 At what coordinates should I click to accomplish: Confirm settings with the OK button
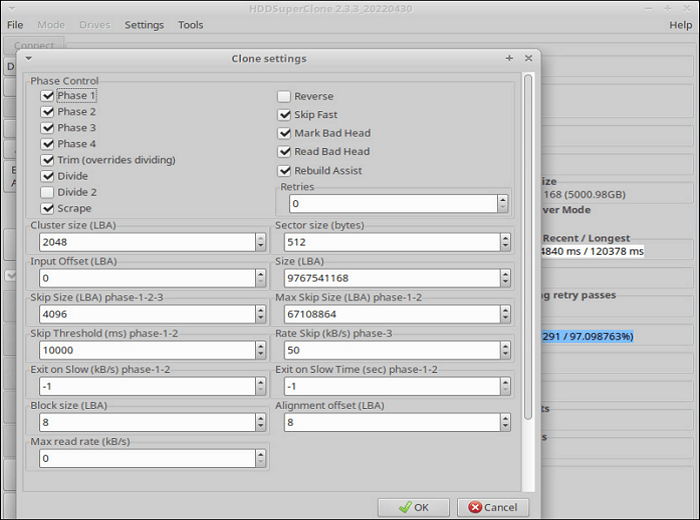pos(412,507)
